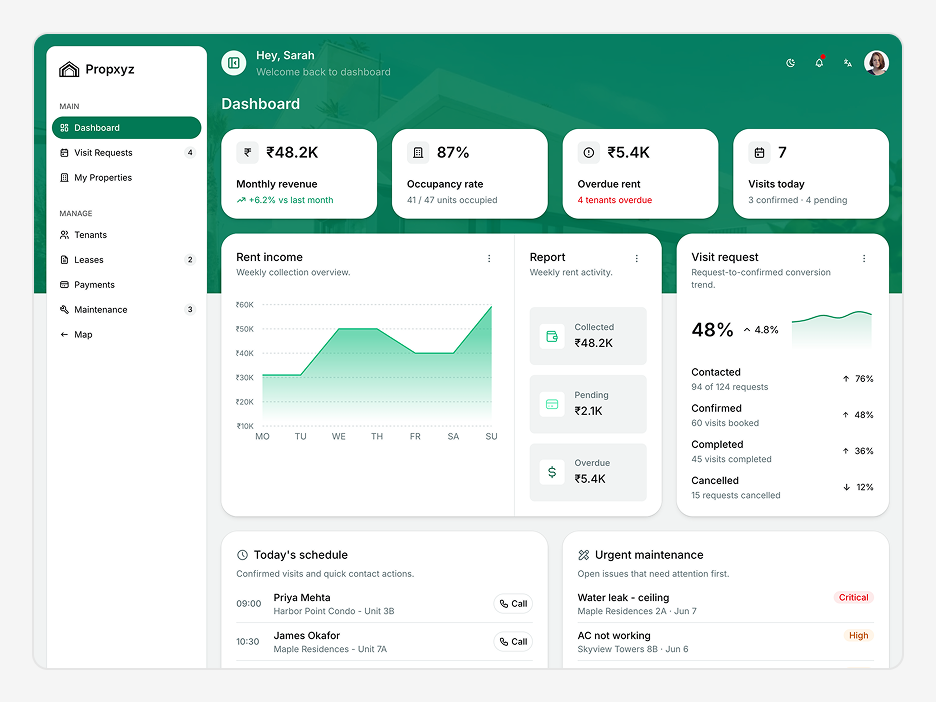
Task: Click the Pending card icon
Action: pos(552,404)
